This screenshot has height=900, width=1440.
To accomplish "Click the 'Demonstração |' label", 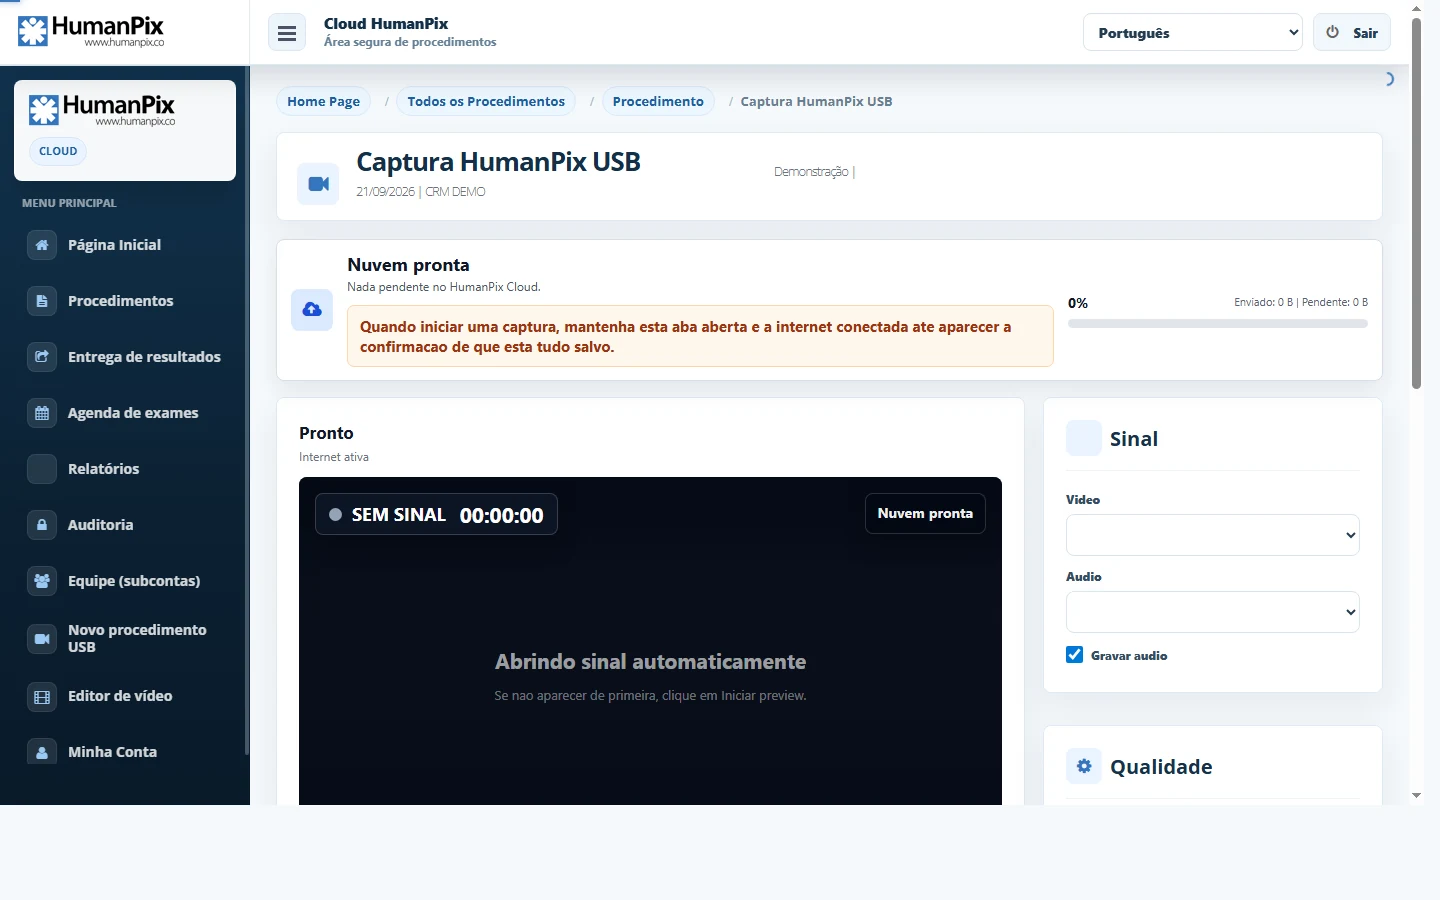I will (814, 172).
